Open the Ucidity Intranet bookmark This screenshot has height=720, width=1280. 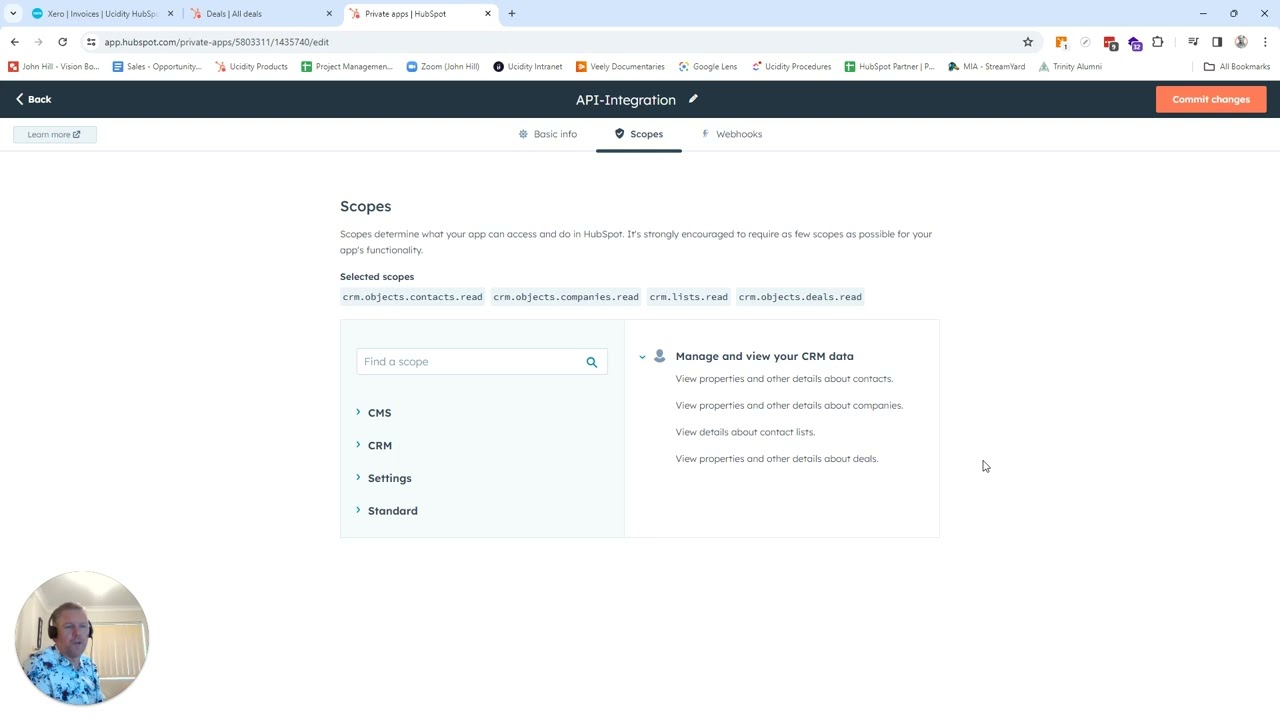tap(528, 67)
